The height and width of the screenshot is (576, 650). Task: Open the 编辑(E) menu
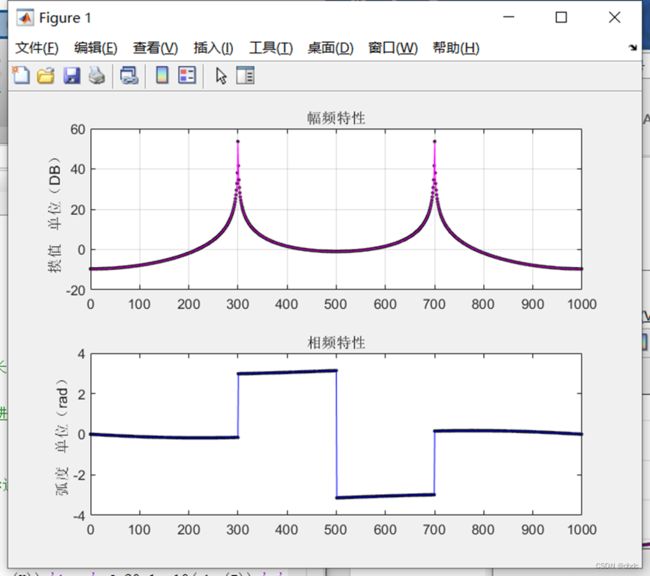96,48
